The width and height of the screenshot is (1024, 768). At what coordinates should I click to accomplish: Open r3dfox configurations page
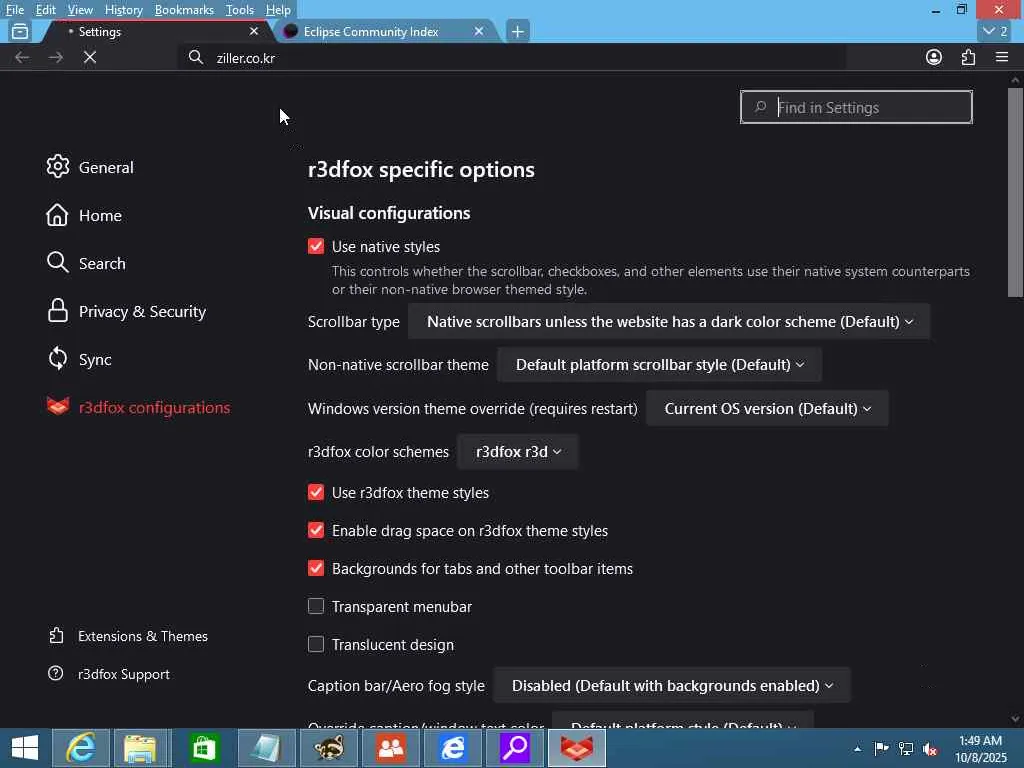pos(154,408)
